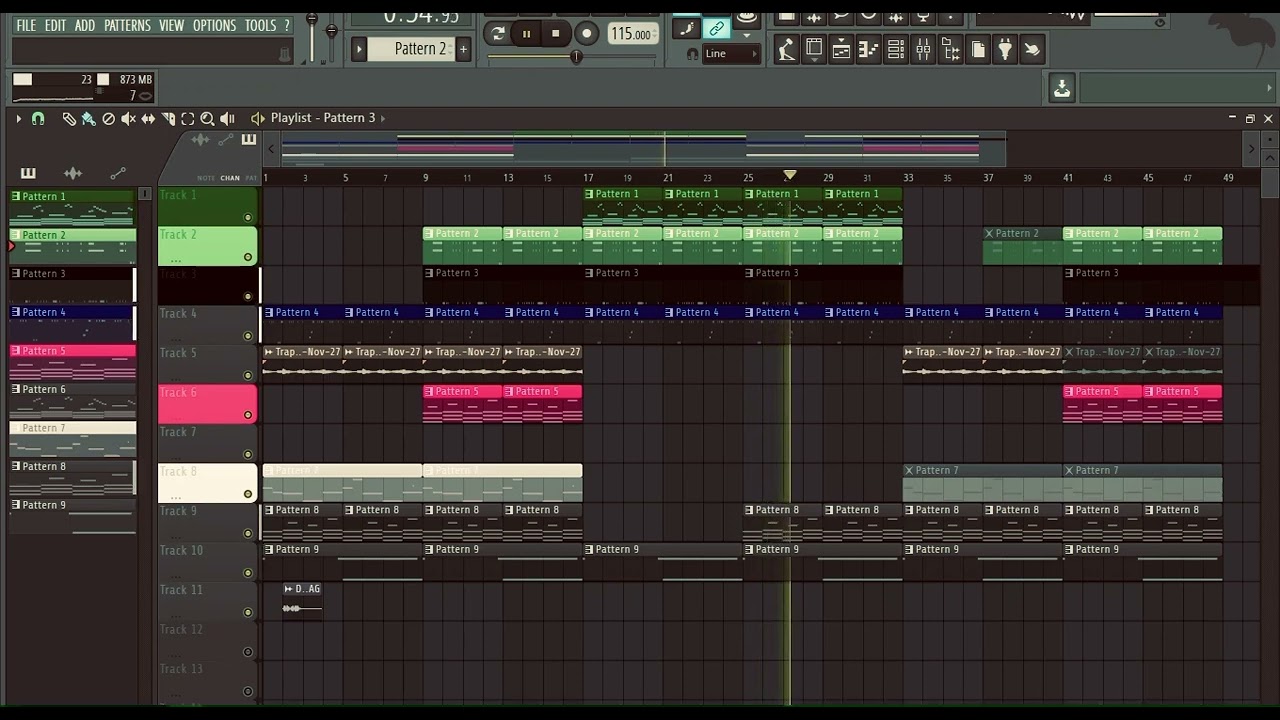Open the Mixer from main toolbar

click(x=923, y=49)
